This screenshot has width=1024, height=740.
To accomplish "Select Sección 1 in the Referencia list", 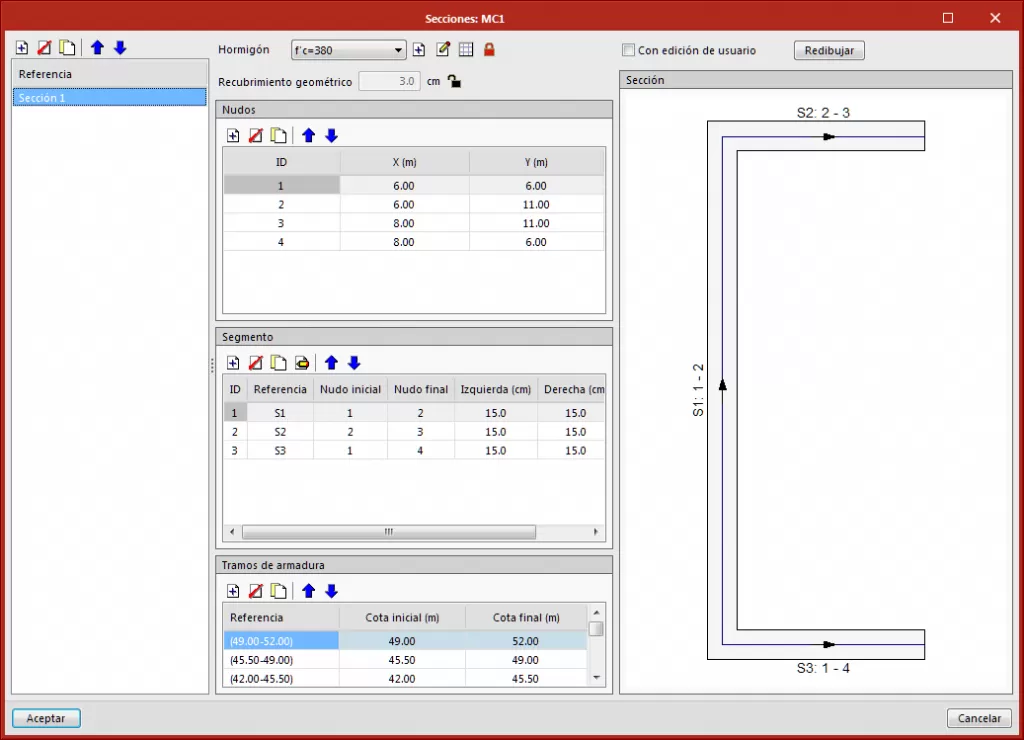I will [109, 98].
